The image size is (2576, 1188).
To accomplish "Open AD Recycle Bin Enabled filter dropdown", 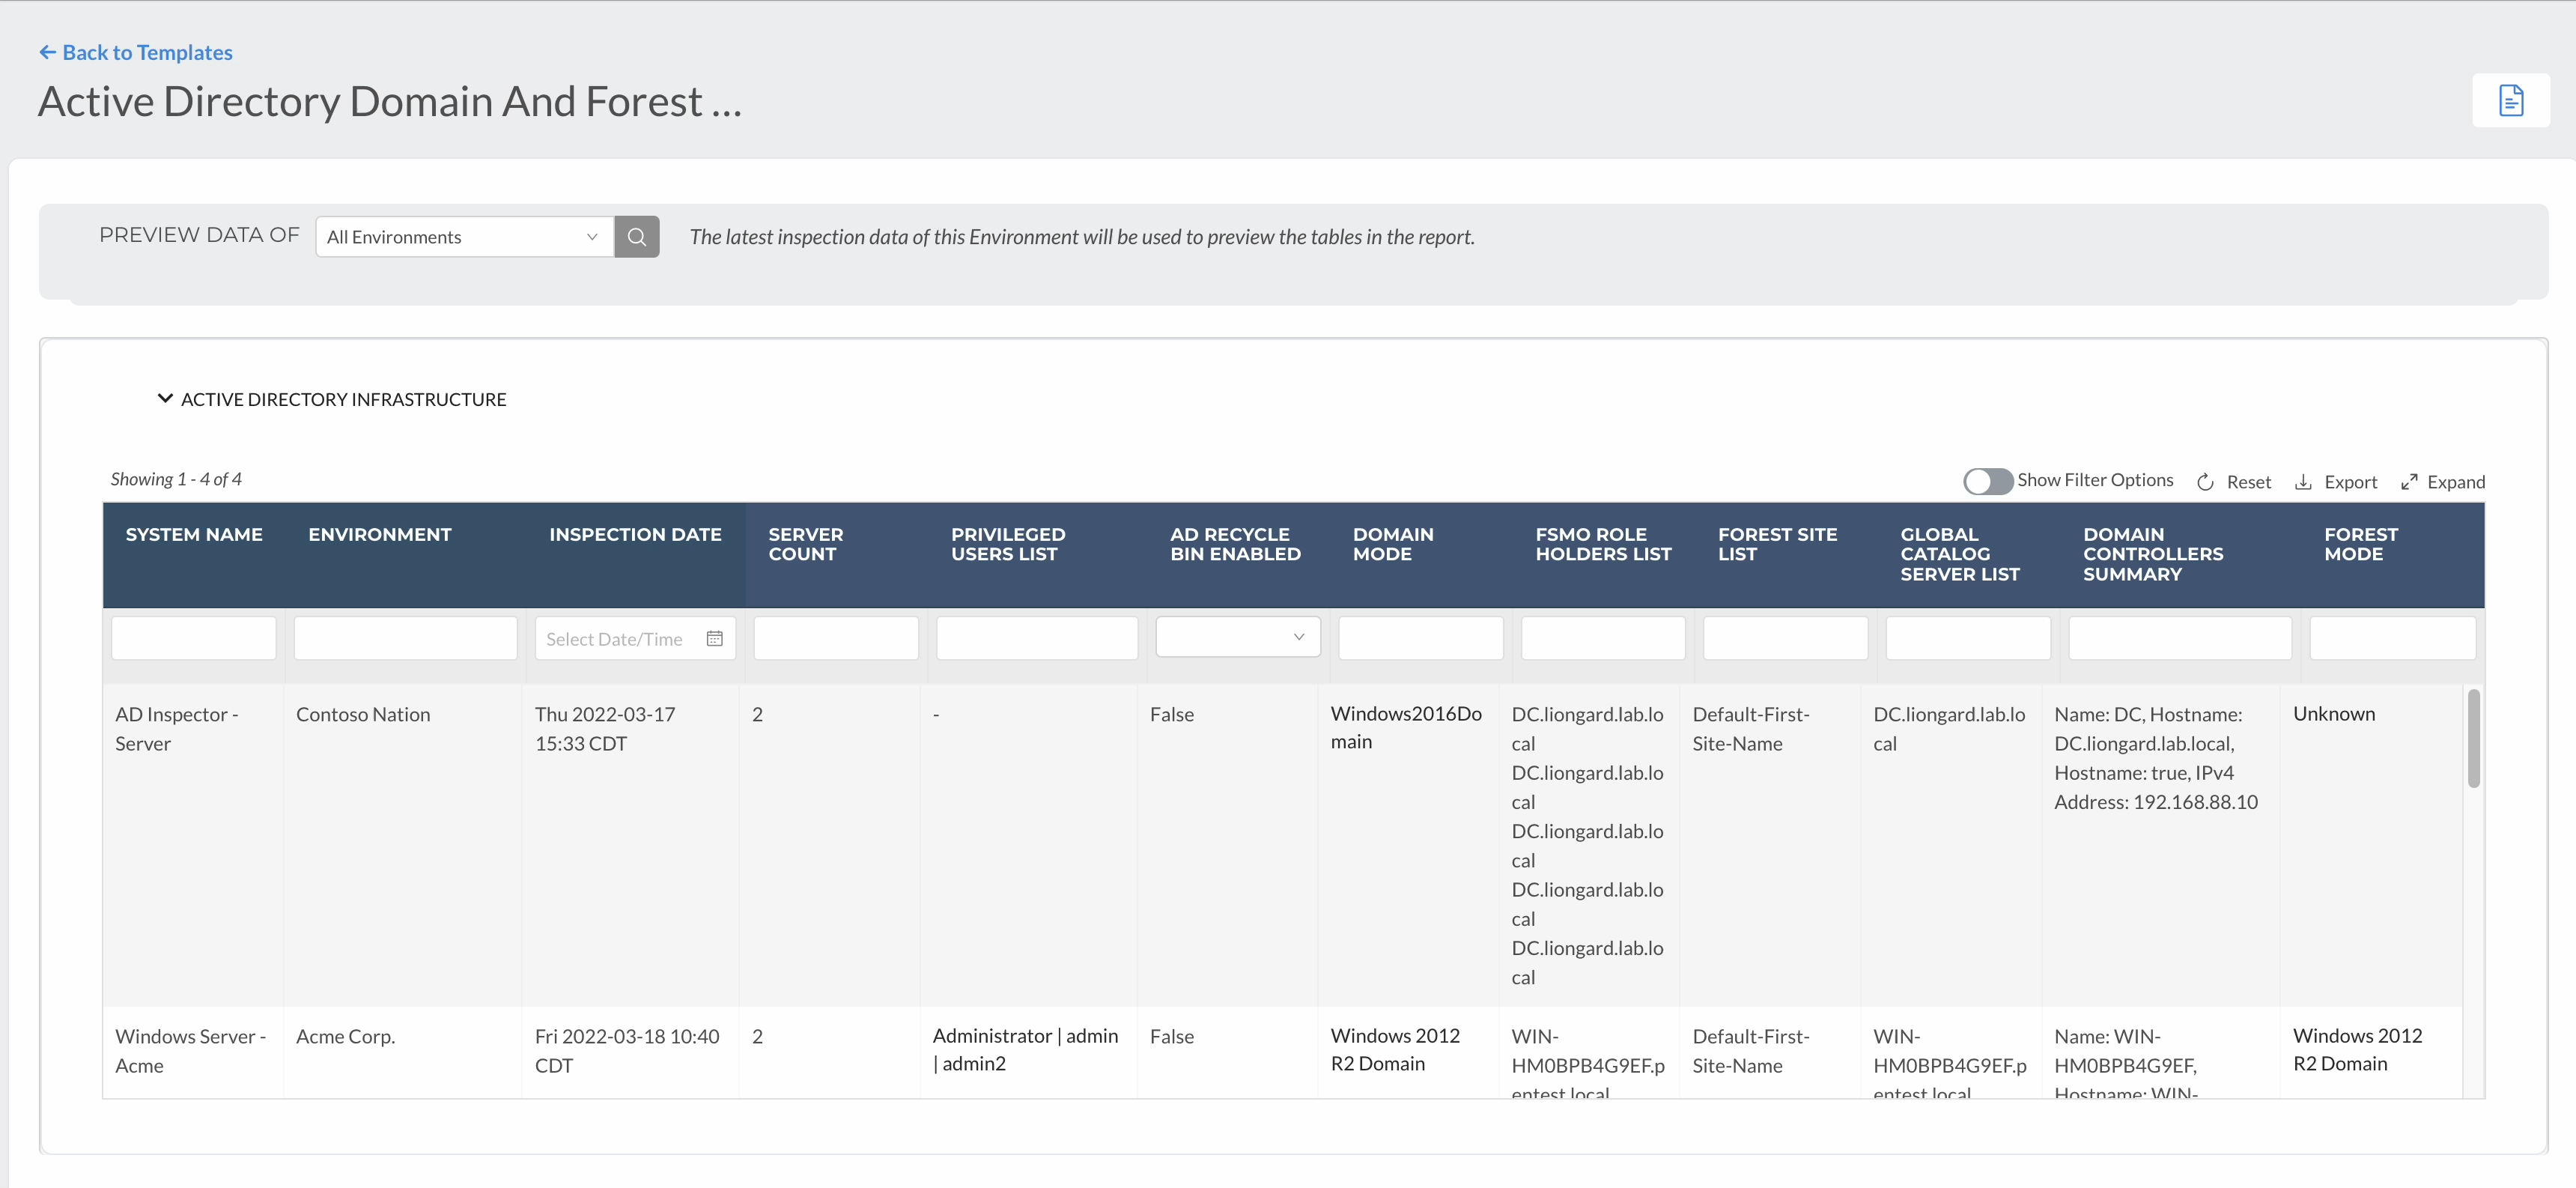I will [1237, 637].
